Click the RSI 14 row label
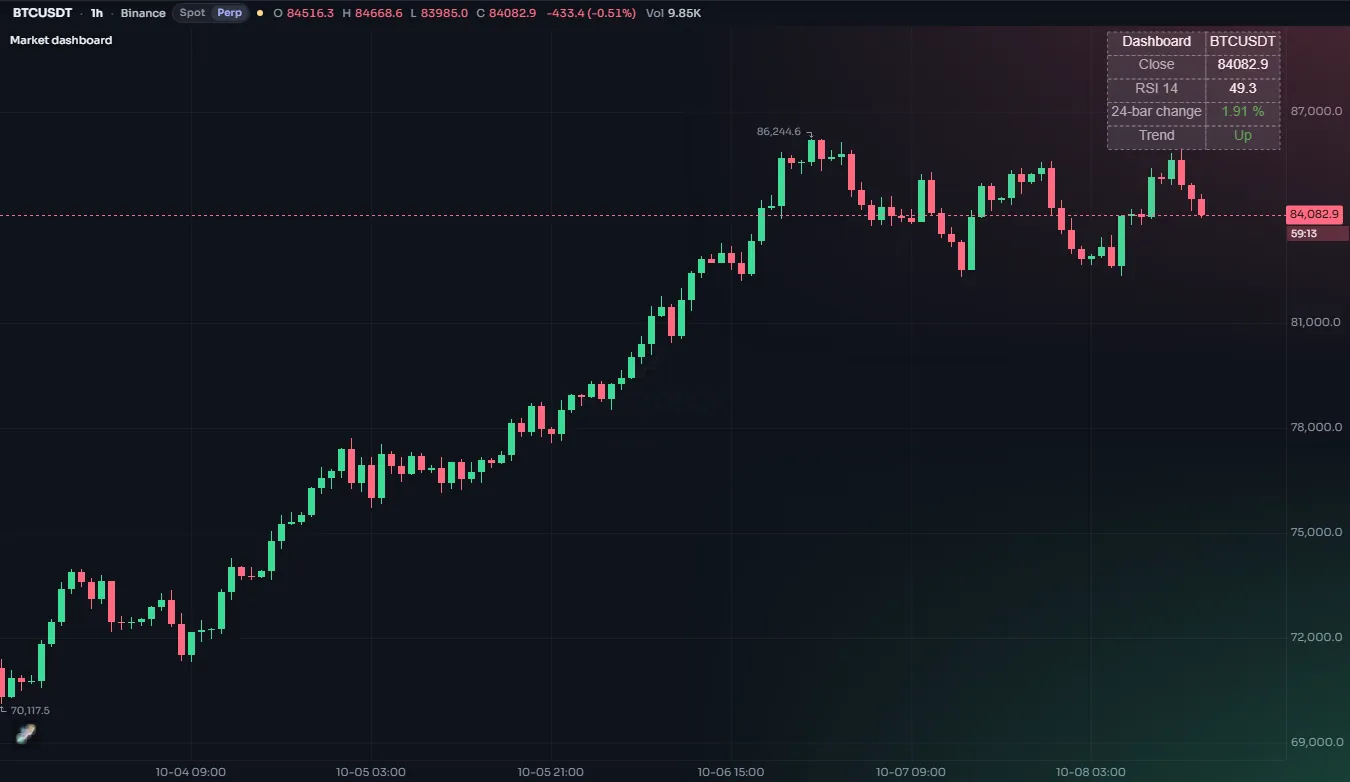 [x=1156, y=88]
